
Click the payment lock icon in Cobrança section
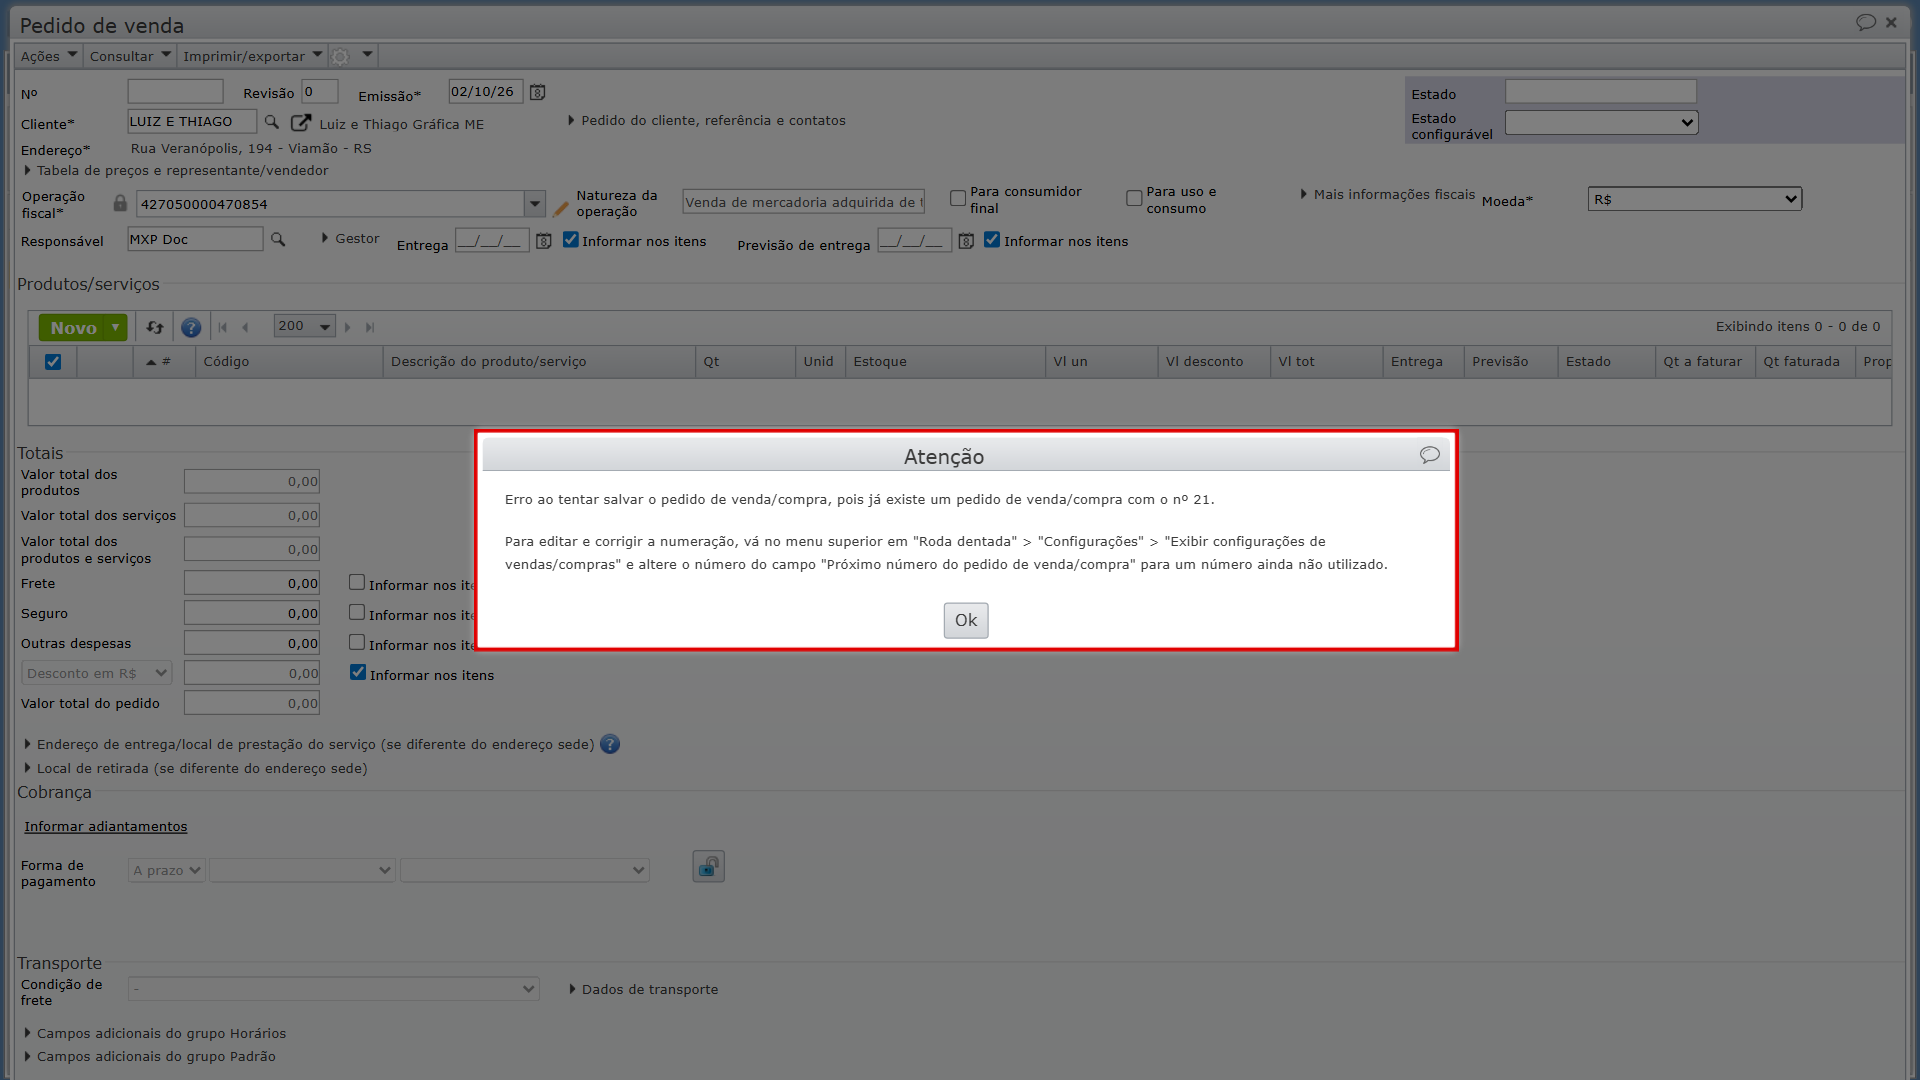coord(708,866)
